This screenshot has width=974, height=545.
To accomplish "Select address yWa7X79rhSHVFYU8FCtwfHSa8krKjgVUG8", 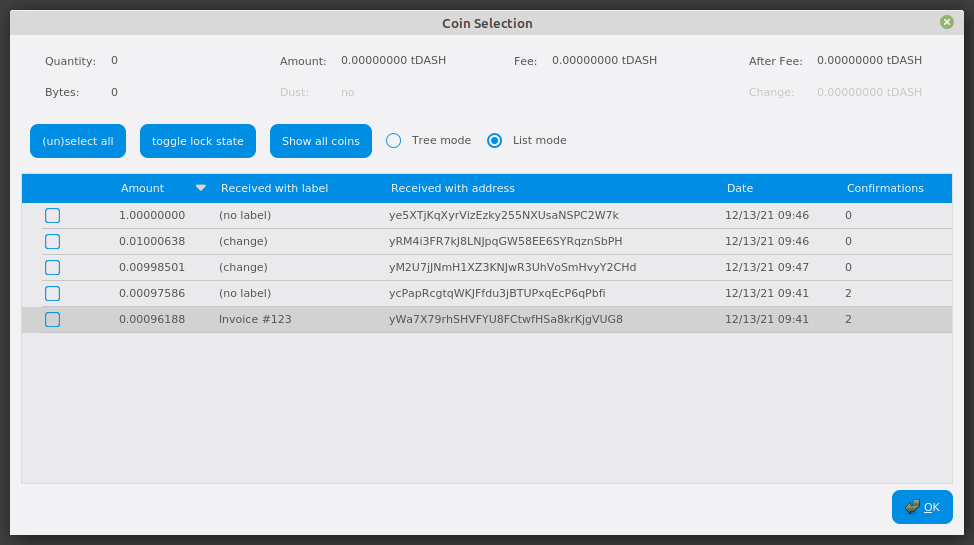I will coord(505,319).
